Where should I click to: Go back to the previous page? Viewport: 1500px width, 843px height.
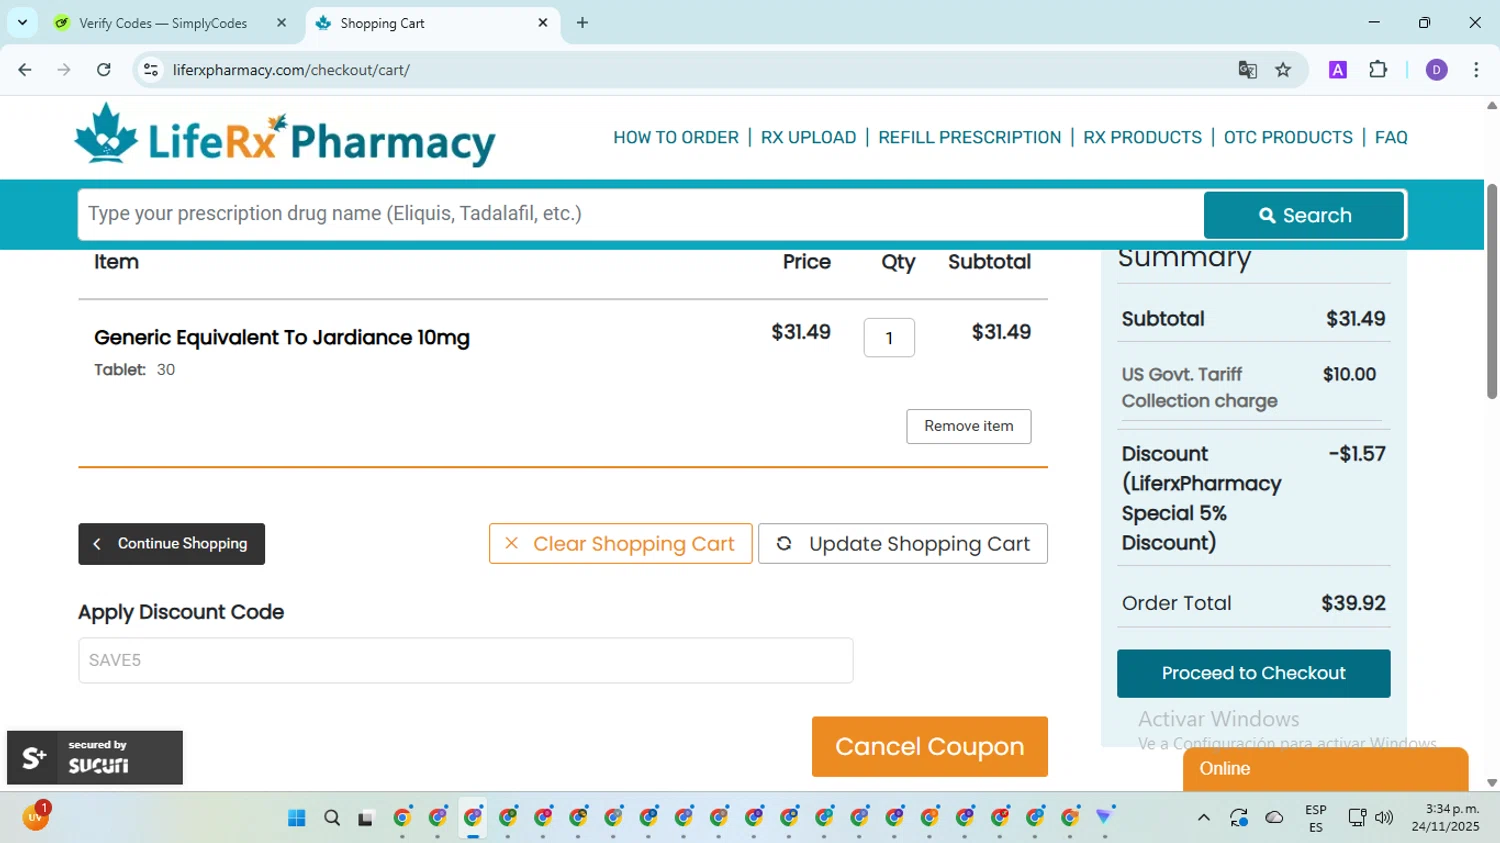pyautogui.click(x=25, y=70)
